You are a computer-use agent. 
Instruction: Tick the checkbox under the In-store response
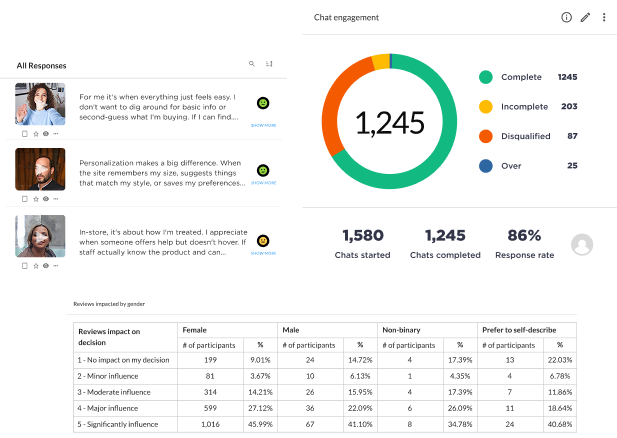25,266
